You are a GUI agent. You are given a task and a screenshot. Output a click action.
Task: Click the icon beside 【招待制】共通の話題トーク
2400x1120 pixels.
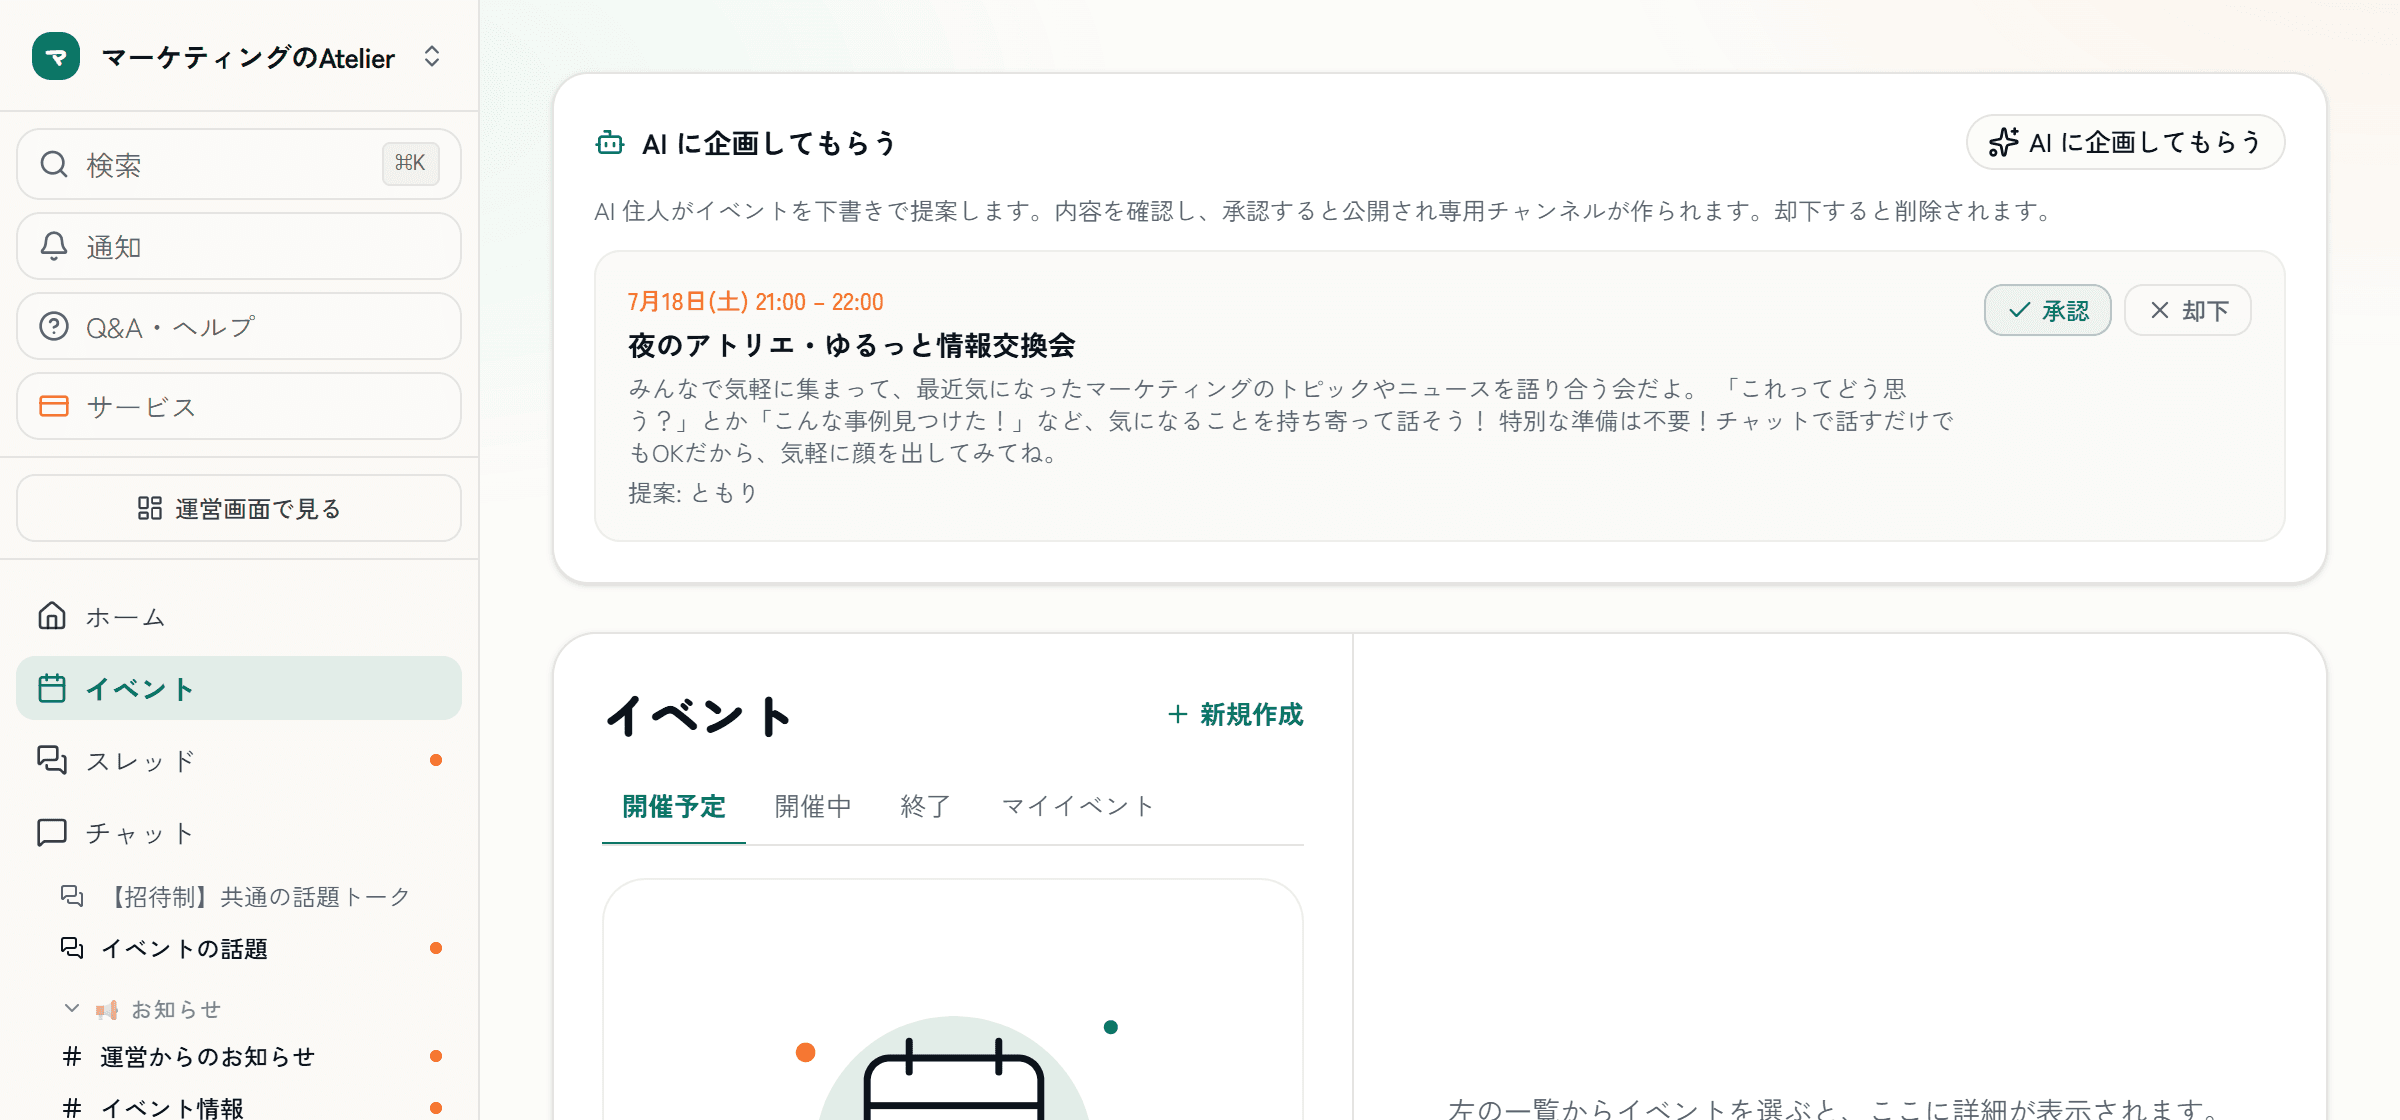72,896
